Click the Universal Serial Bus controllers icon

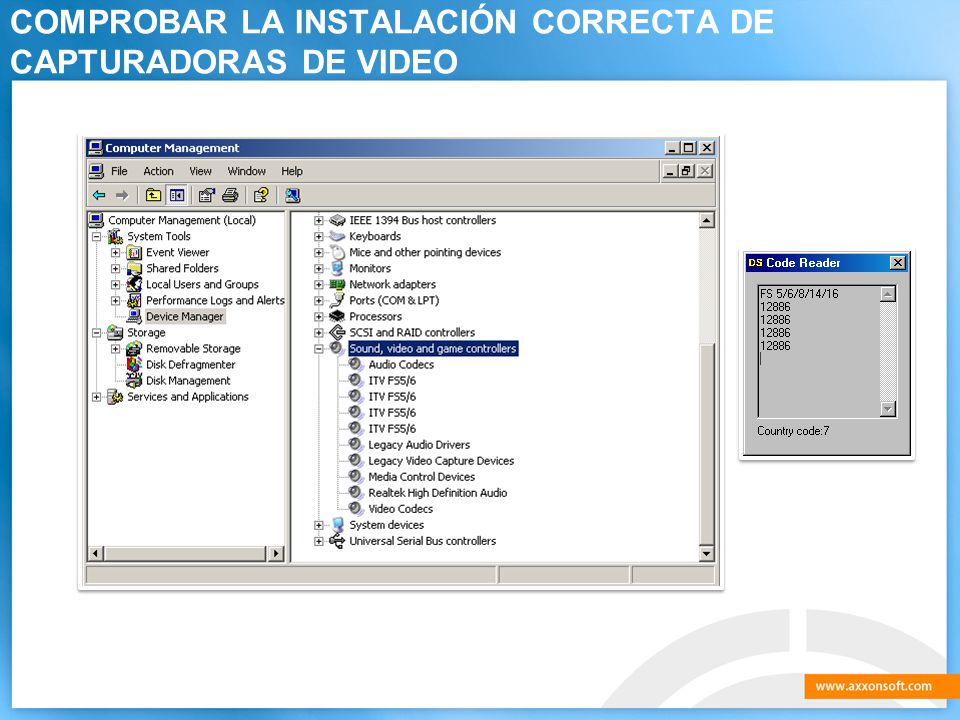337,541
